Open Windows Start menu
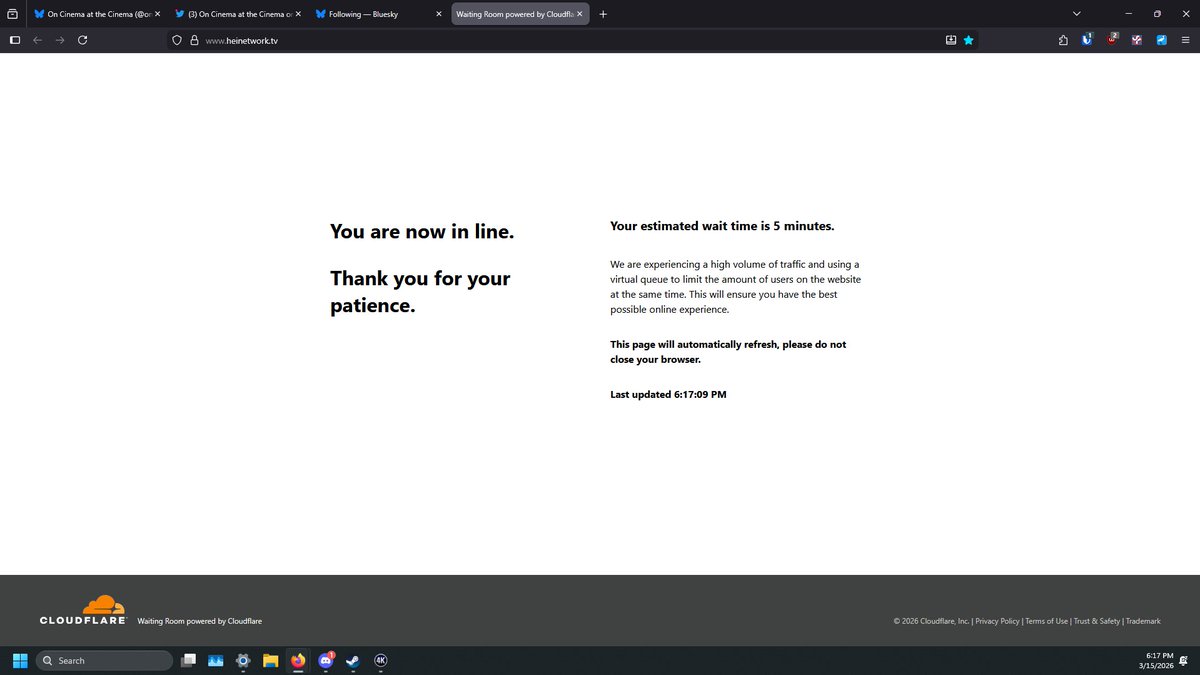 pyautogui.click(x=20, y=660)
